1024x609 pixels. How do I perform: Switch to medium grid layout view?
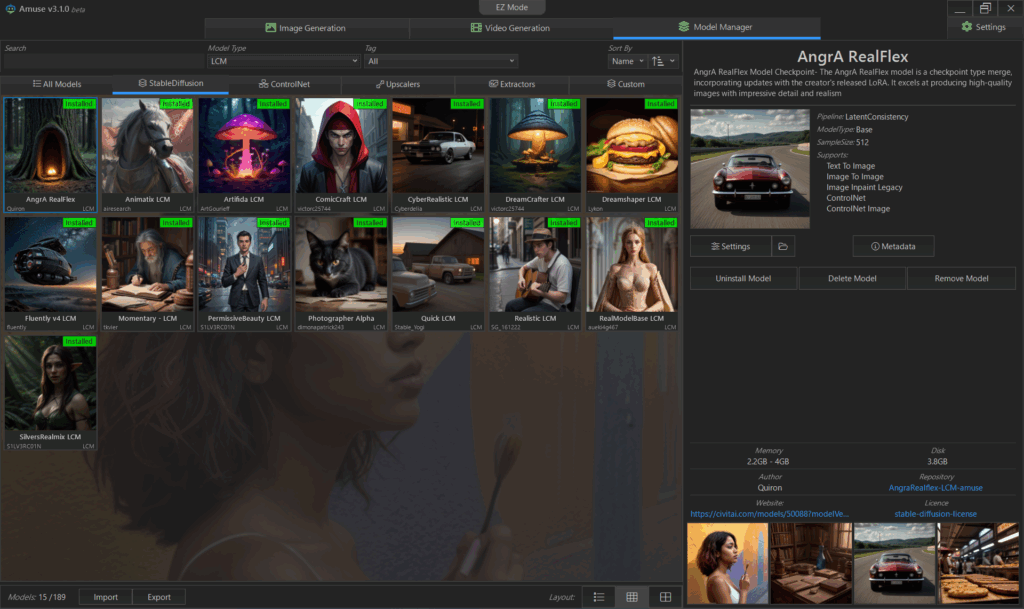tap(632, 597)
